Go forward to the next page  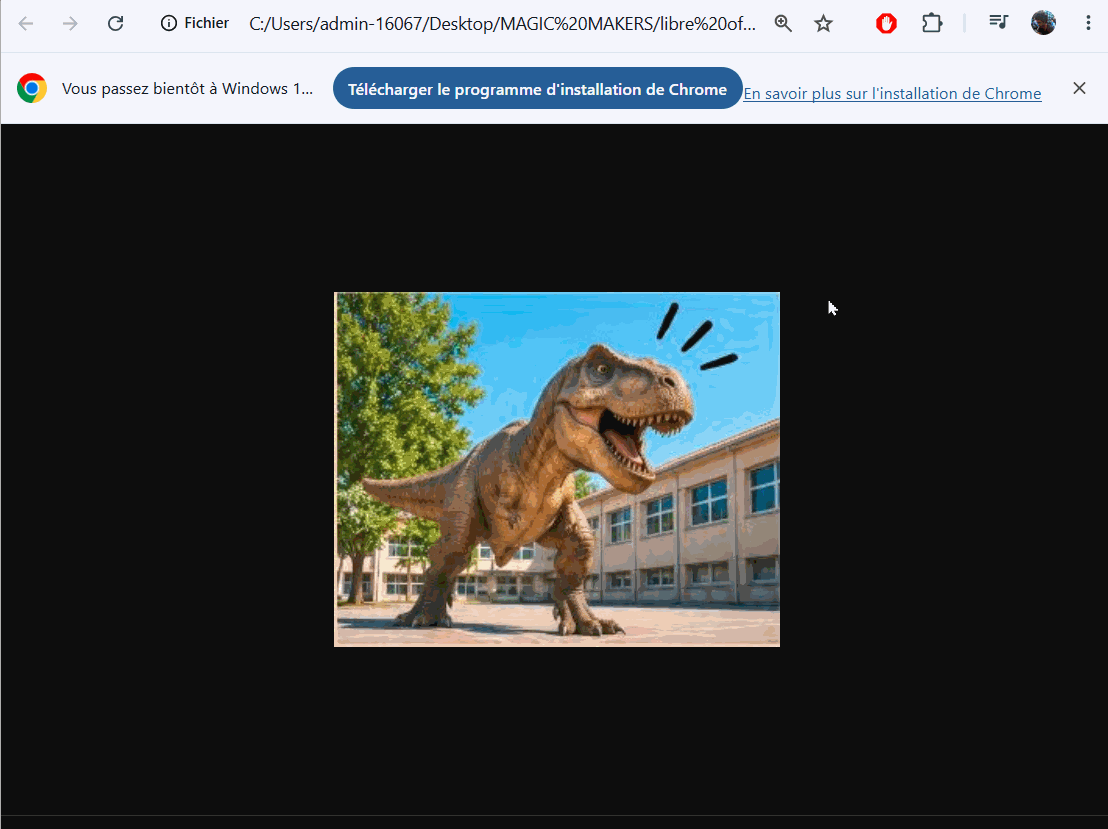70,23
